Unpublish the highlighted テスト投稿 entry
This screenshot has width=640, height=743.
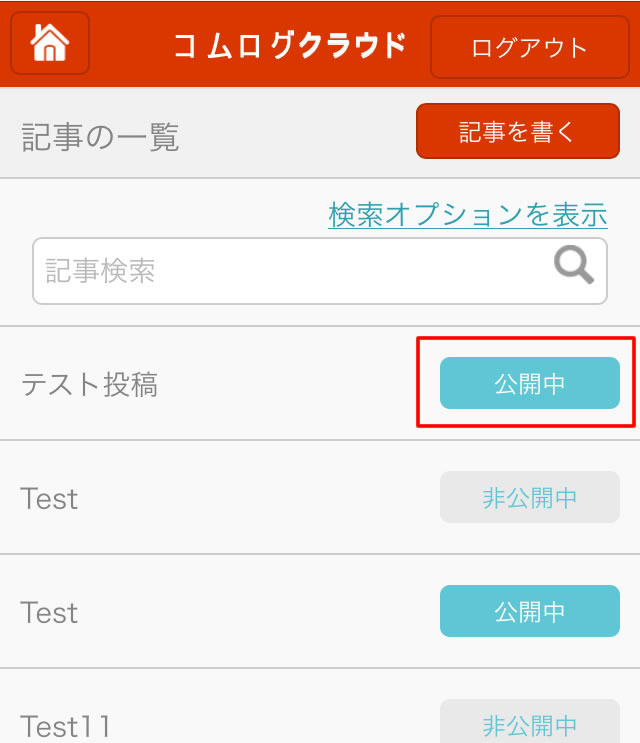coord(529,384)
